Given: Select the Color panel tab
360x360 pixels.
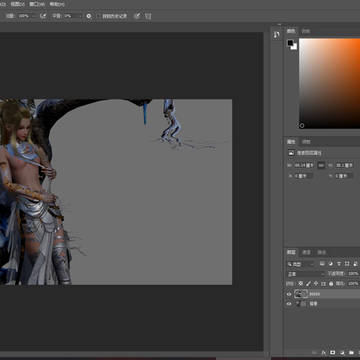Looking at the screenshot, I should coord(291,31).
